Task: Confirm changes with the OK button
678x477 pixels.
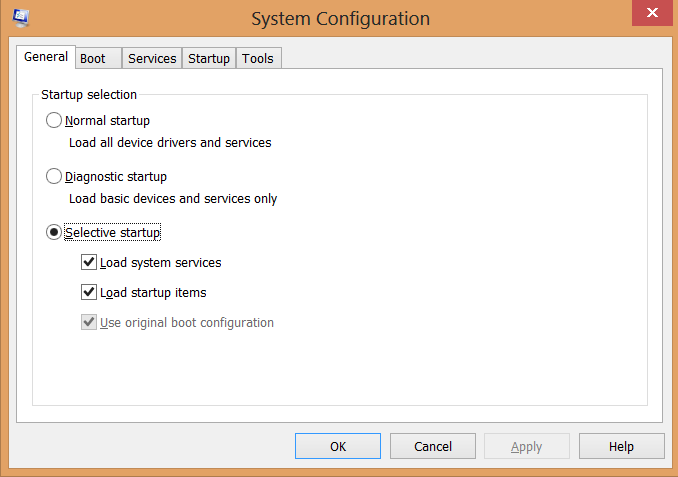Action: point(338,446)
